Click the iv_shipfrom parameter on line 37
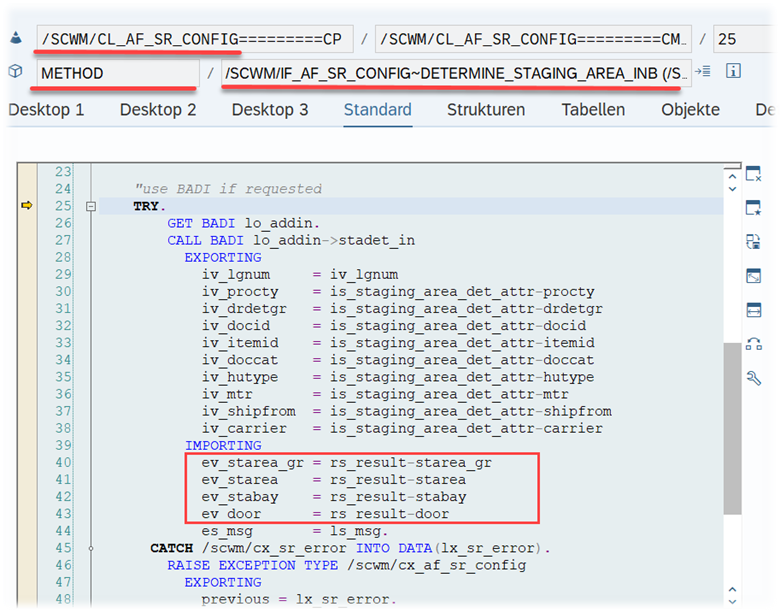The image size is (780, 613). [248, 411]
